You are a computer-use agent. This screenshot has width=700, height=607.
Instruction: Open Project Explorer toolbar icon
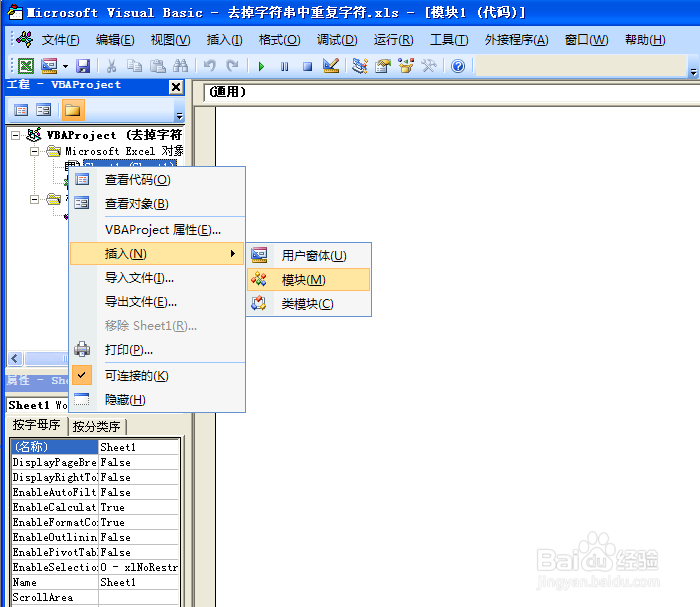[x=359, y=66]
